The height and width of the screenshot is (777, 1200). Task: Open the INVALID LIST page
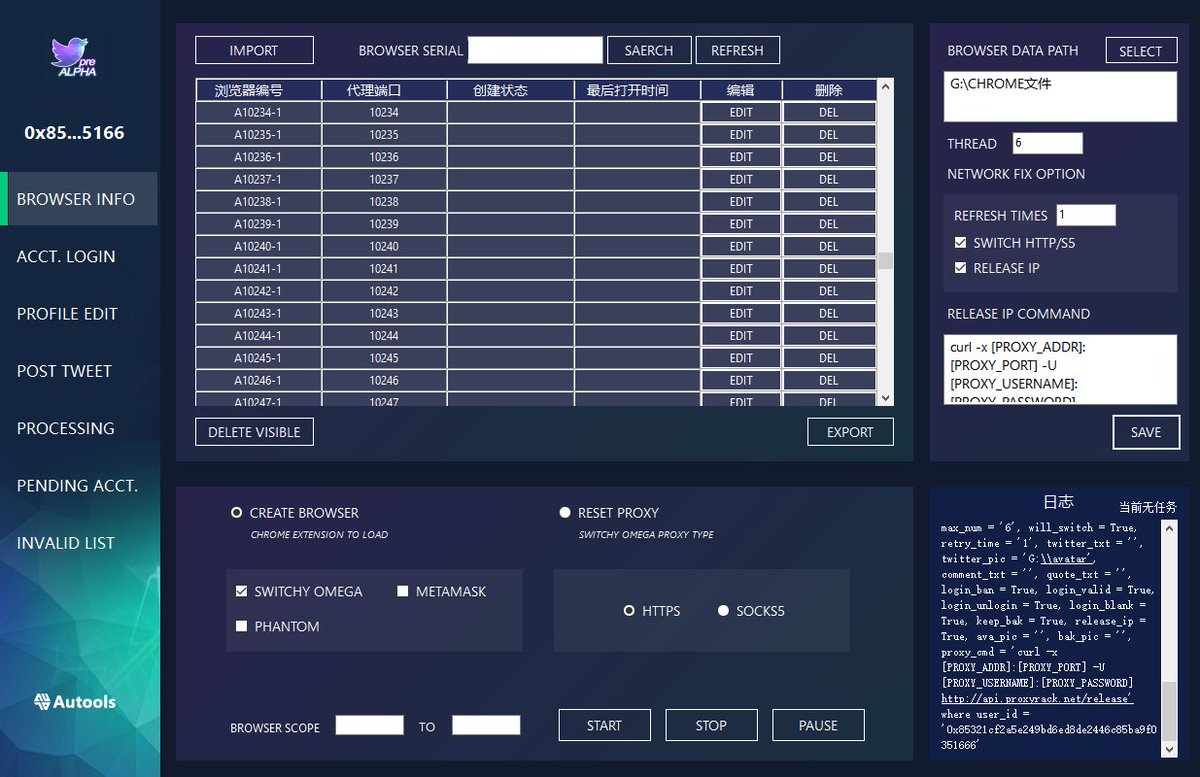pos(66,543)
